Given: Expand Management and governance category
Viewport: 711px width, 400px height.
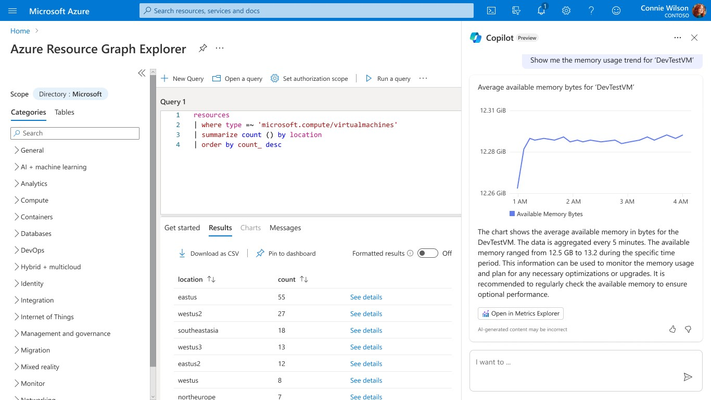Looking at the screenshot, I should [16, 333].
